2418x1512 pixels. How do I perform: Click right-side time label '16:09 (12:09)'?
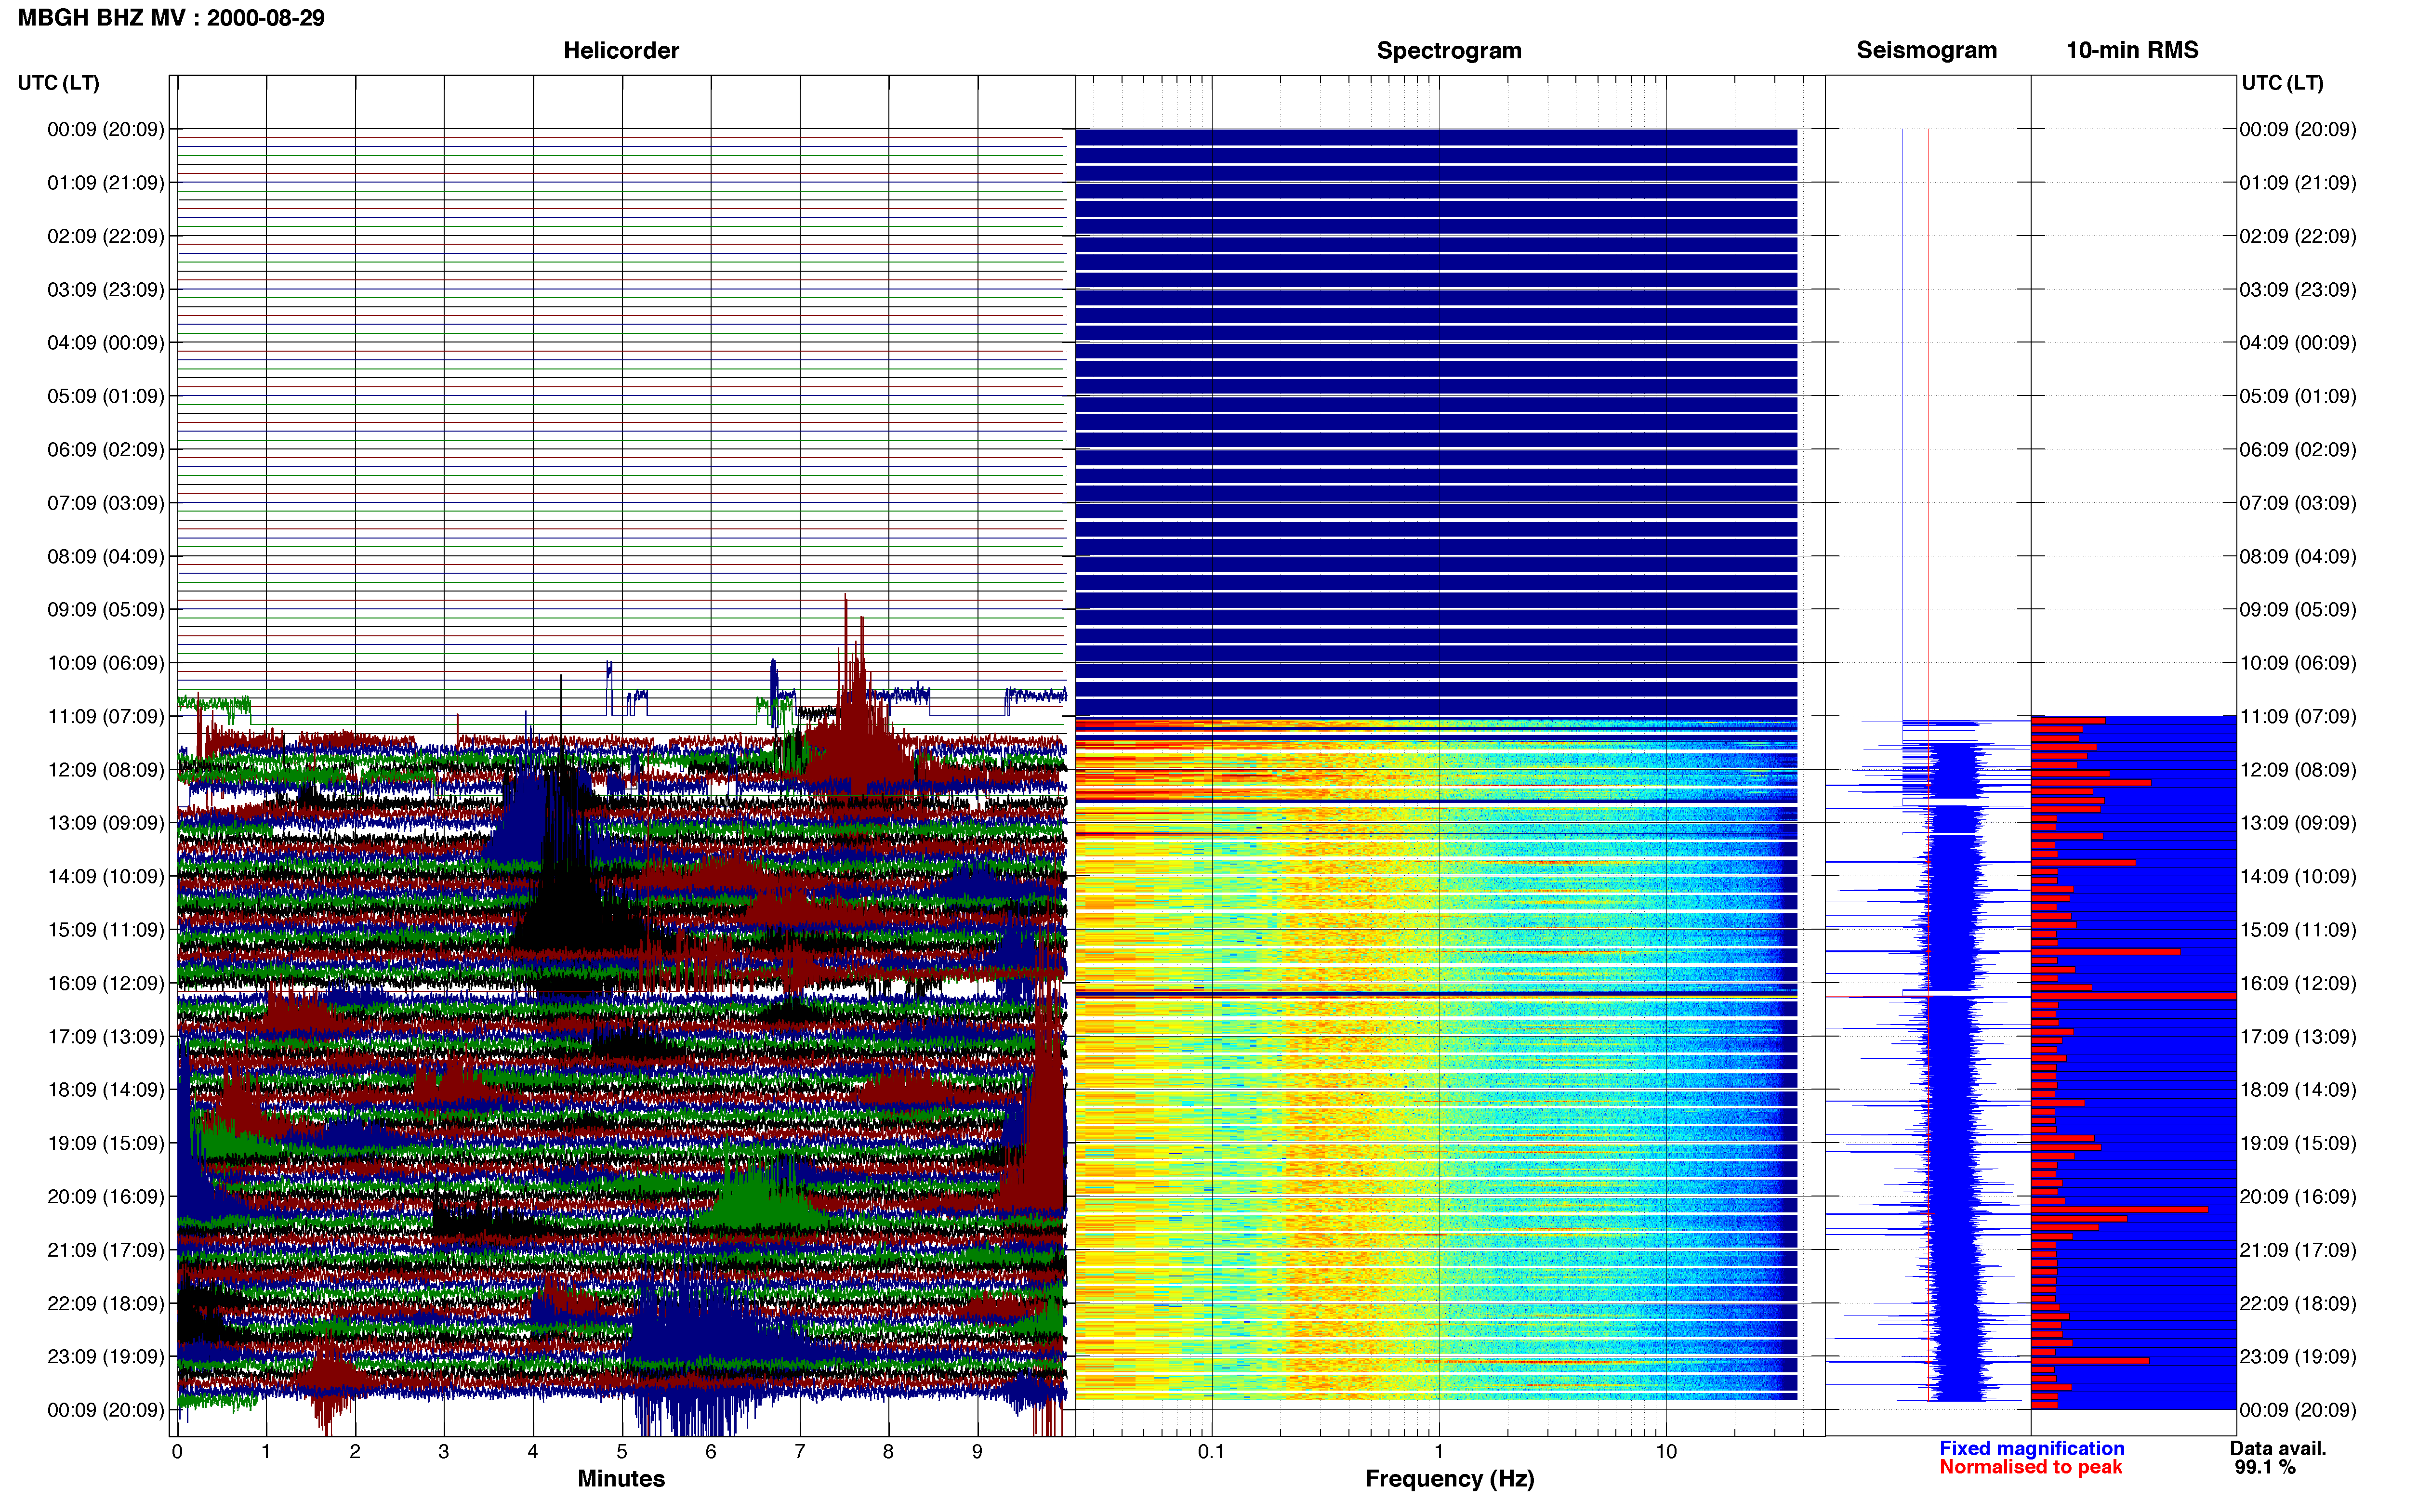(x=2298, y=983)
